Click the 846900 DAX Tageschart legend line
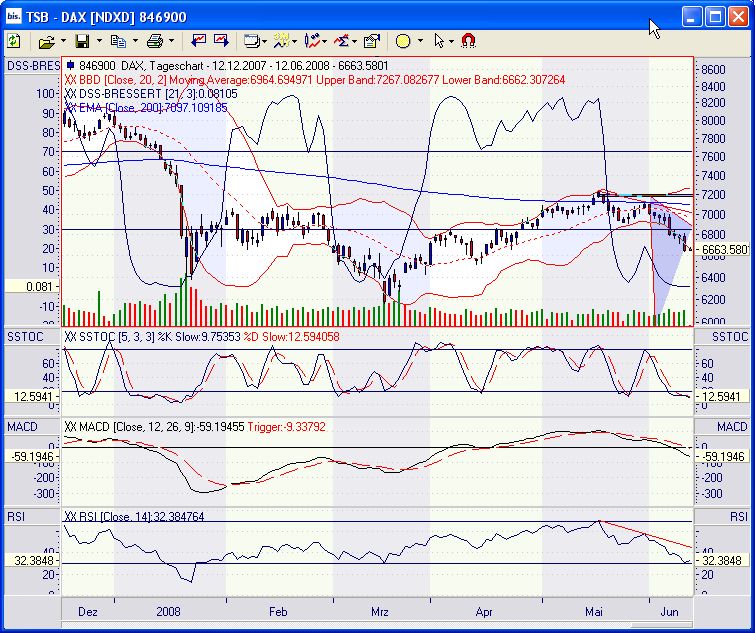Screen dimensions: 755x633 tap(227, 65)
